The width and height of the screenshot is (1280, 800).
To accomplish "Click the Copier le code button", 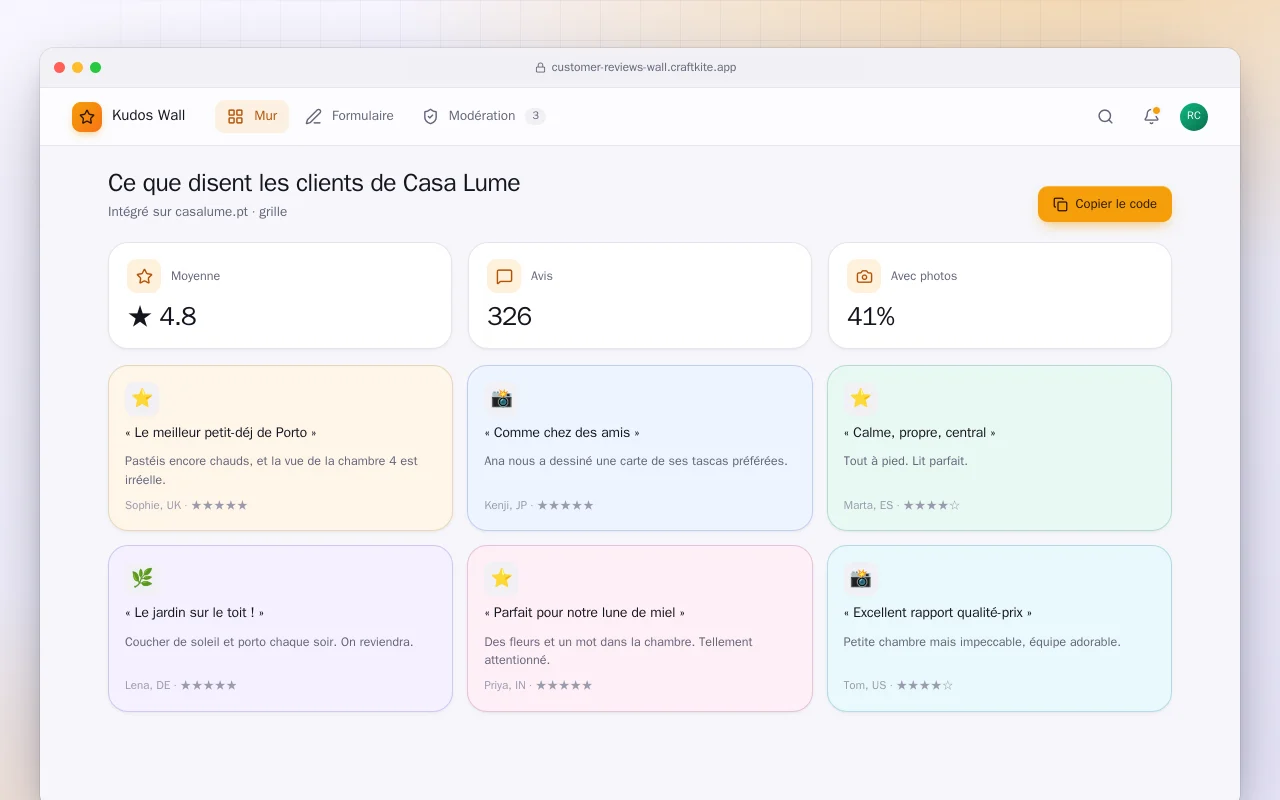I will [1104, 204].
